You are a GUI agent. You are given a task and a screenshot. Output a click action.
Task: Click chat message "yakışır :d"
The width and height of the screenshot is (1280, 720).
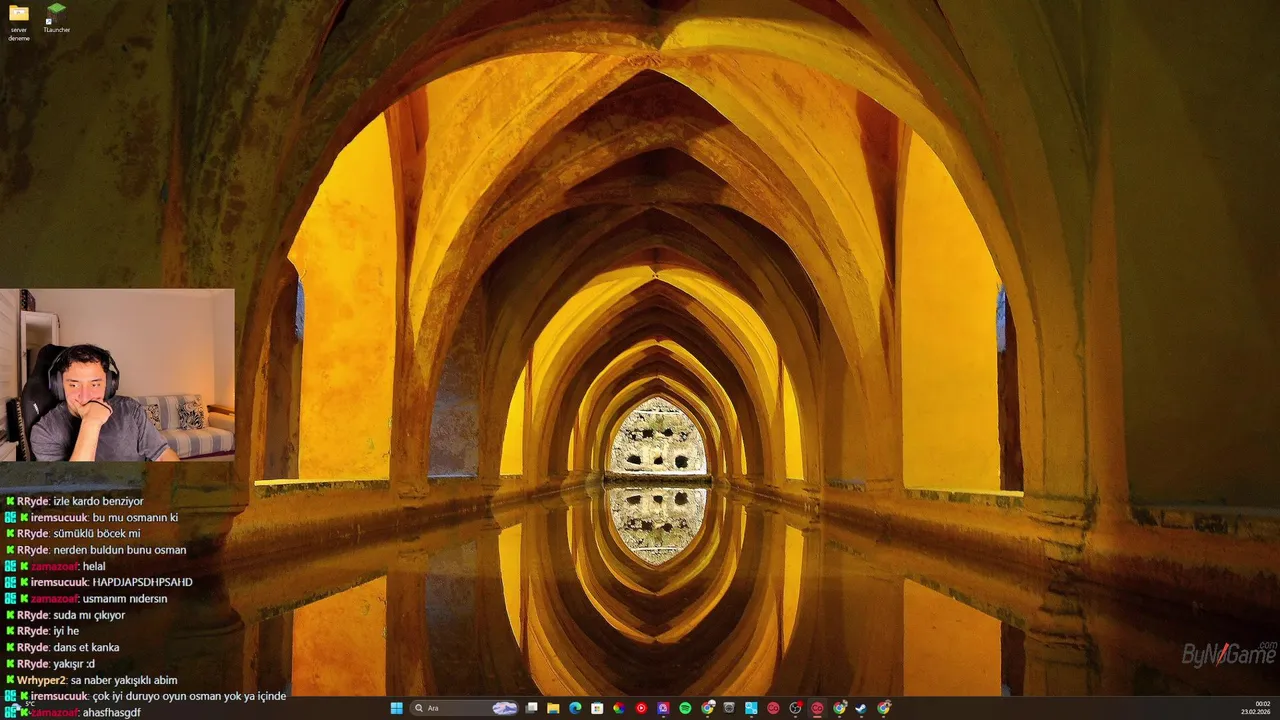pyautogui.click(x=74, y=663)
